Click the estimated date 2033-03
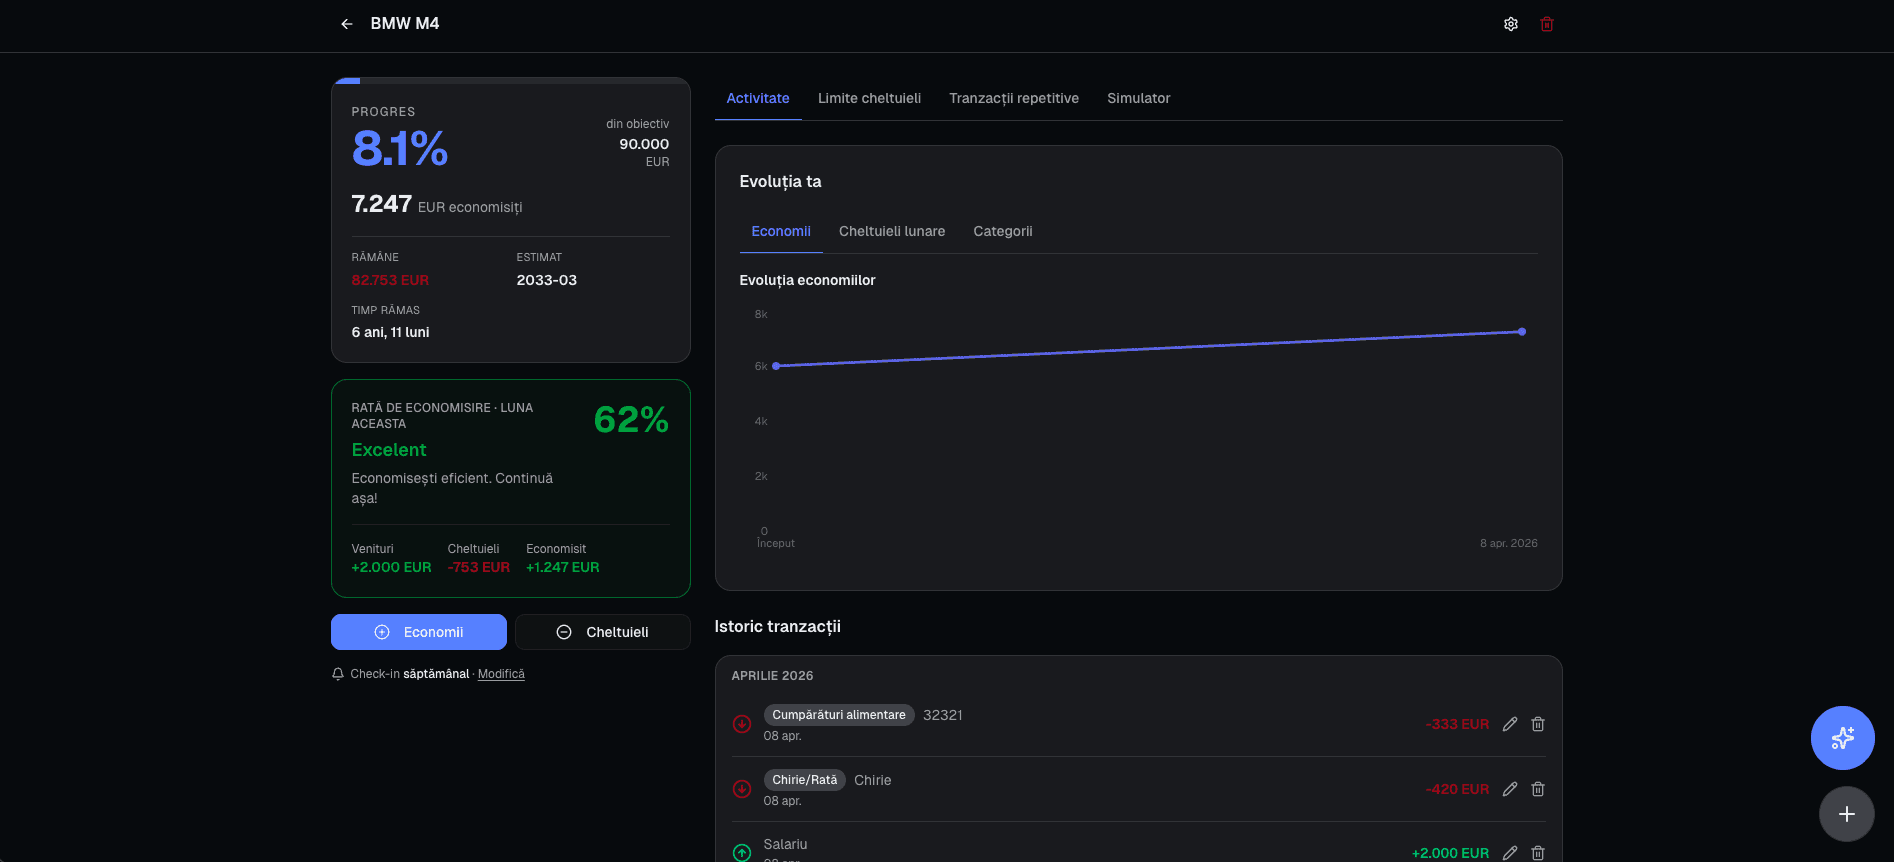1894x862 pixels. [547, 280]
